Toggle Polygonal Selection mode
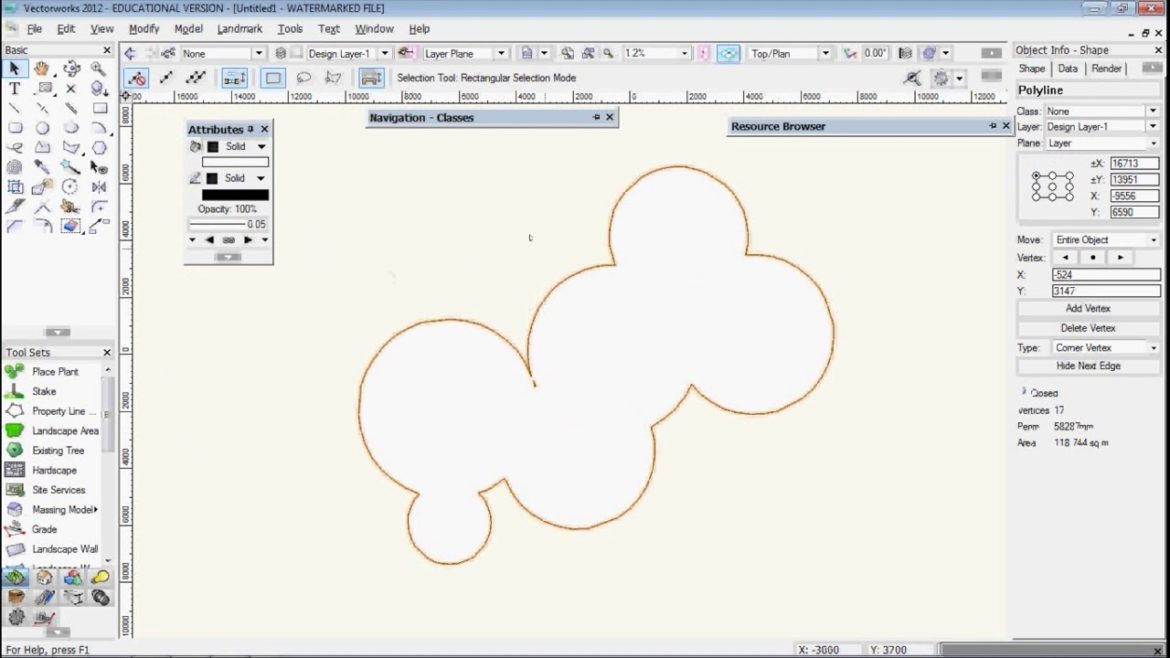This screenshot has height=658, width=1170. coord(333,78)
